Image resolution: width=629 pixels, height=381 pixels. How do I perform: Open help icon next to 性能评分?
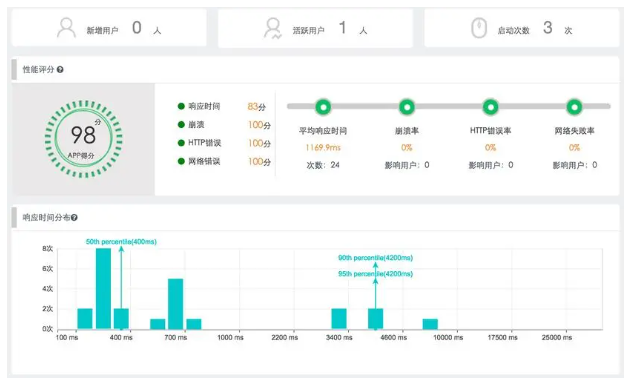[60, 70]
